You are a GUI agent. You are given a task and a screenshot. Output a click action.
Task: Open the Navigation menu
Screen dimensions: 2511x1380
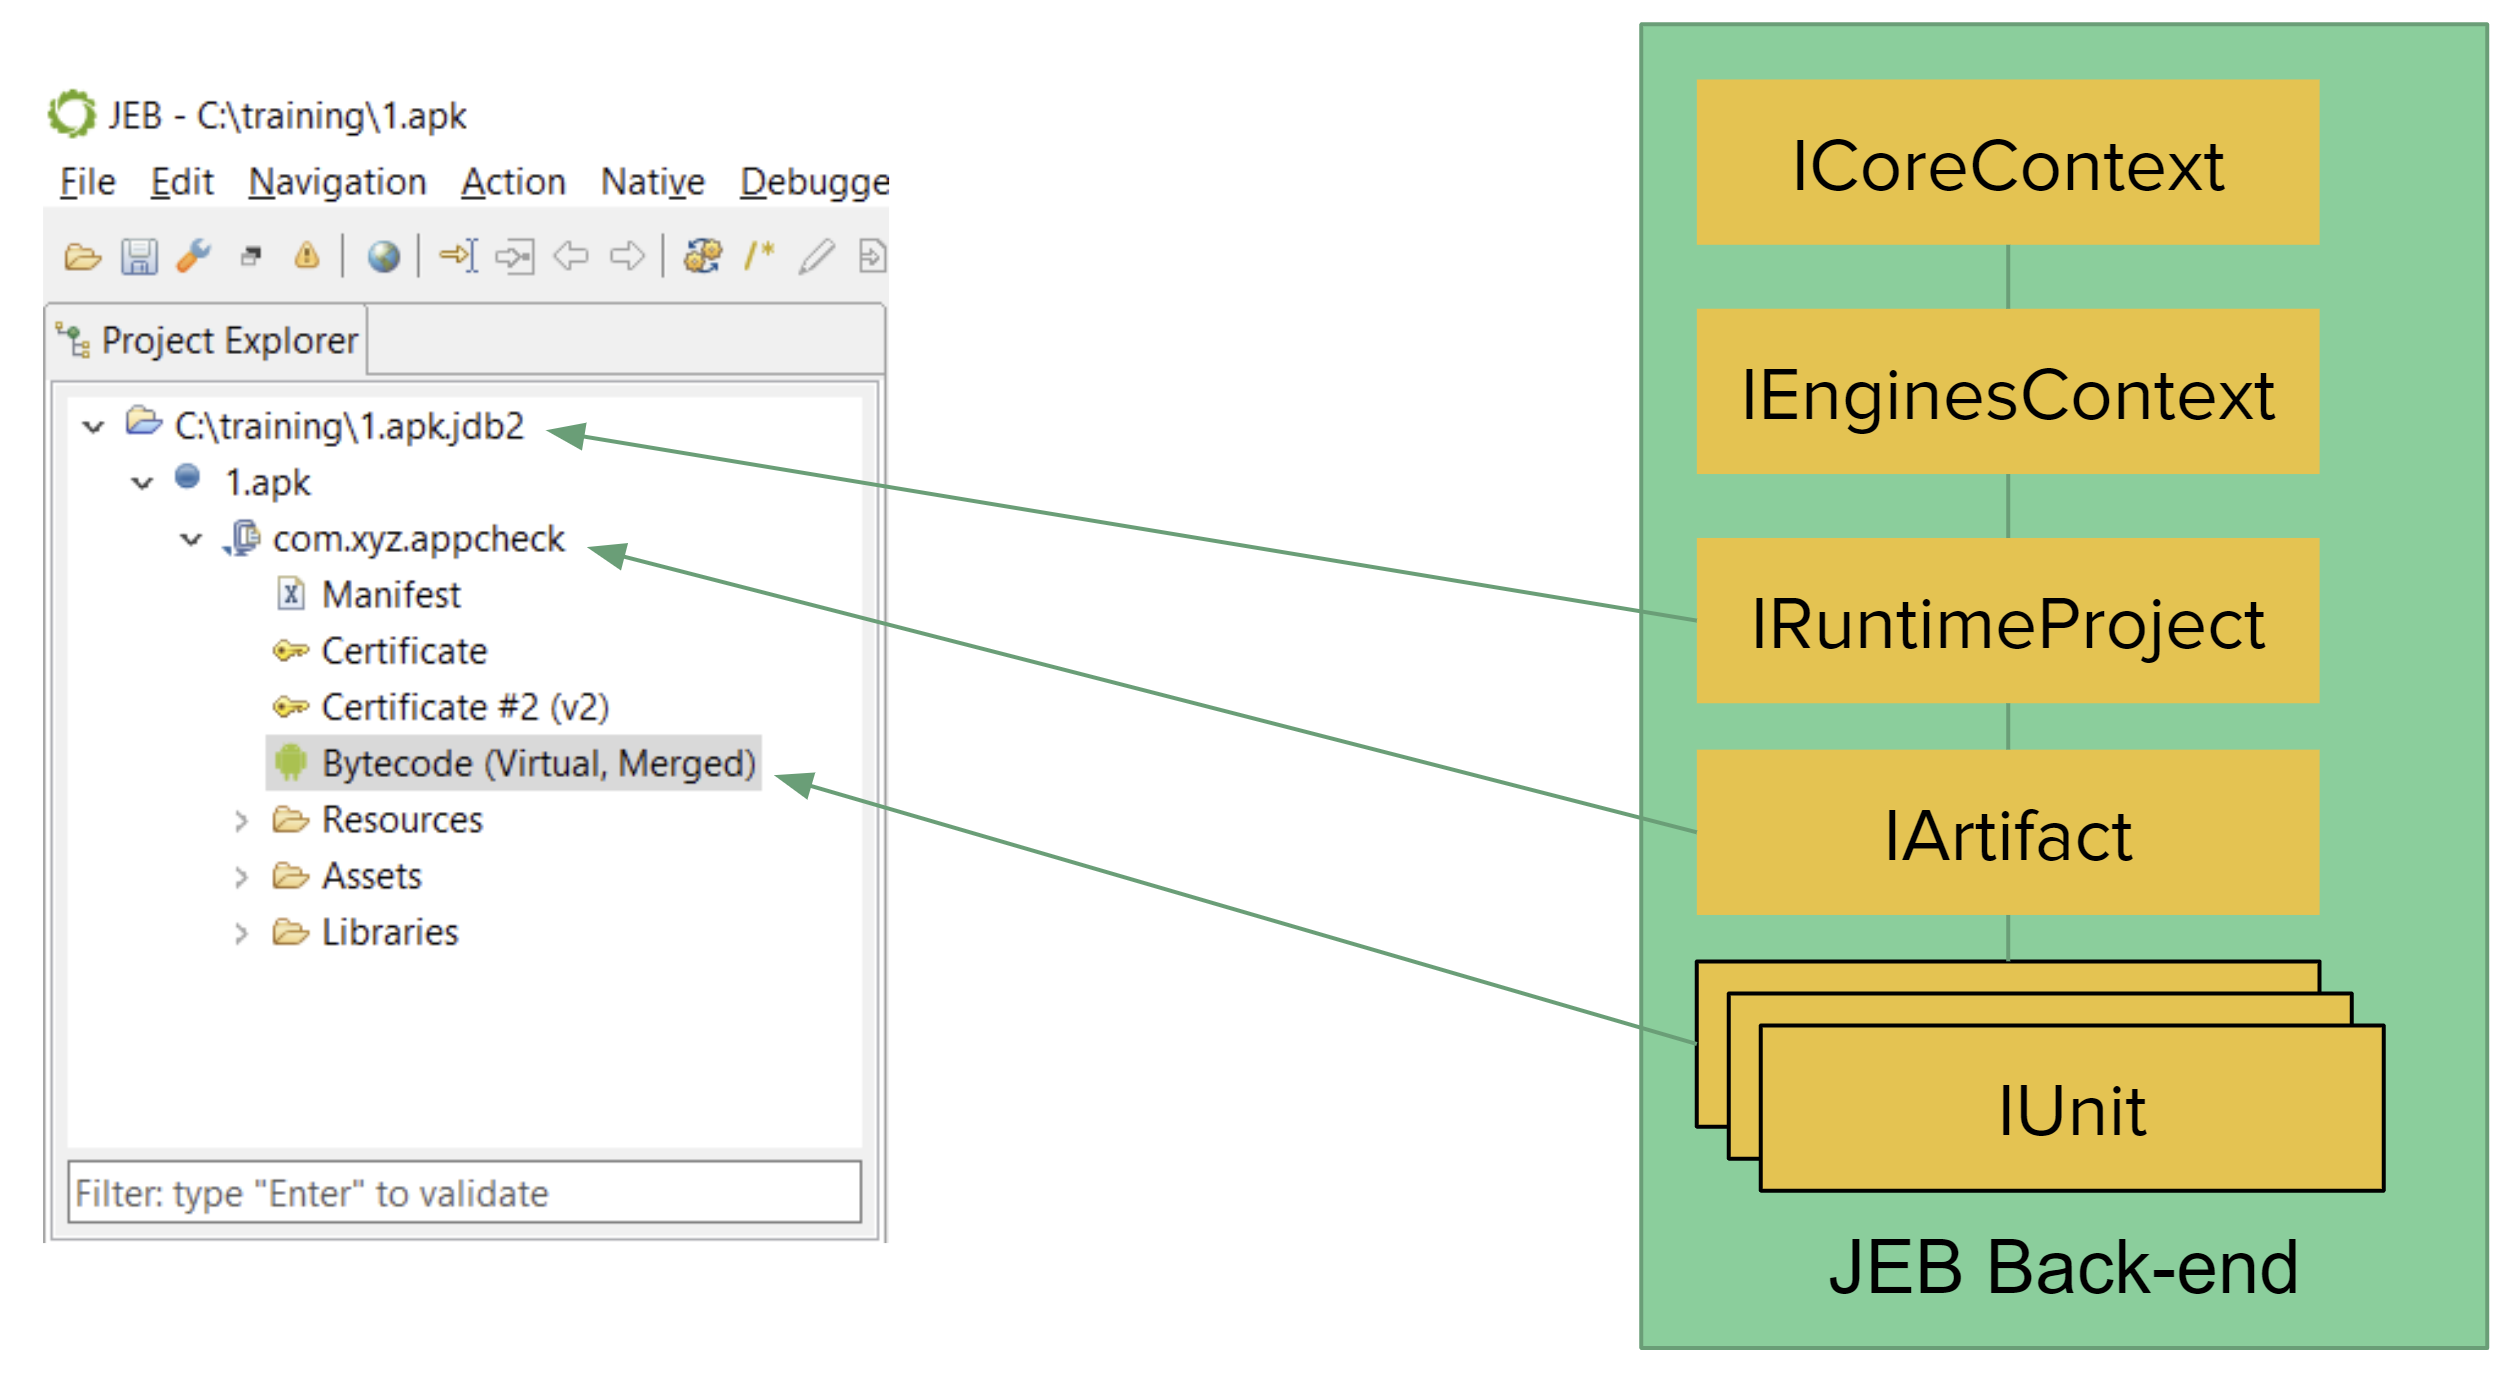[x=338, y=182]
